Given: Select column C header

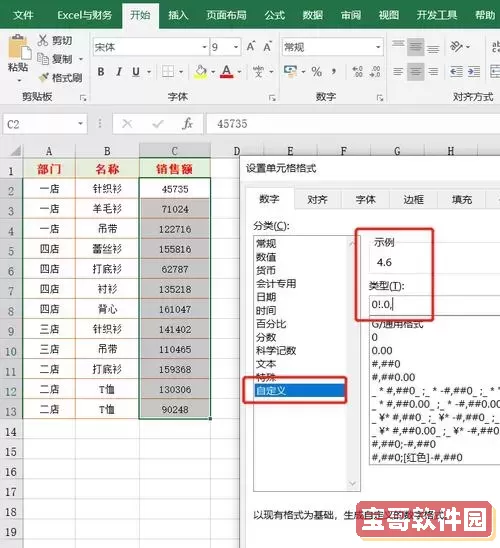Looking at the screenshot, I should click(x=175, y=151).
